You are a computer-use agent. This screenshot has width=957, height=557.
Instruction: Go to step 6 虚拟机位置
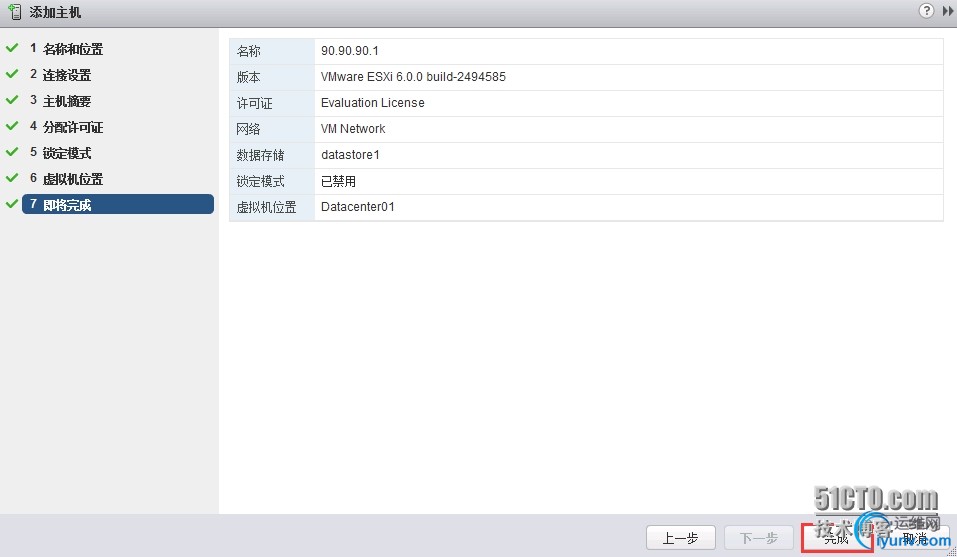pyautogui.click(x=67, y=179)
